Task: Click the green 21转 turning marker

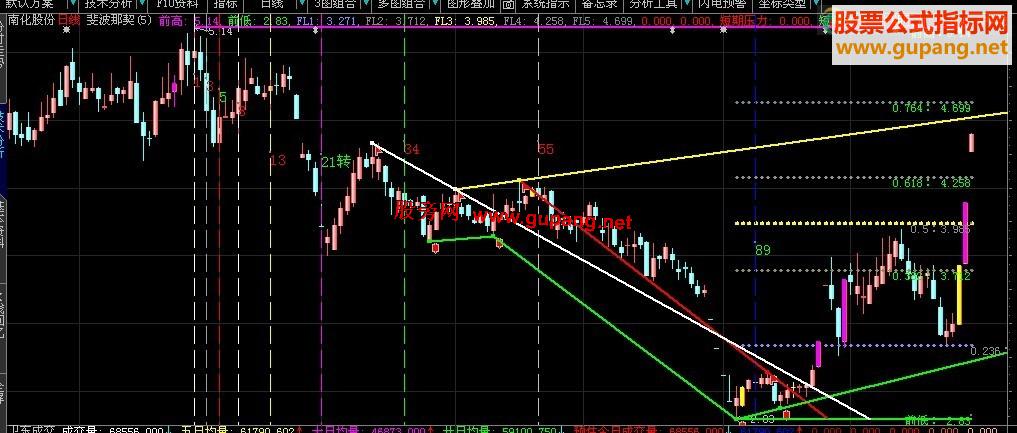Action: [335, 161]
